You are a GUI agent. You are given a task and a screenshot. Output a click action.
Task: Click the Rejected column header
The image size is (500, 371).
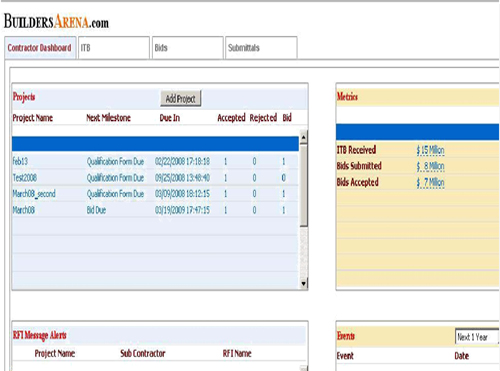pyautogui.click(x=263, y=118)
